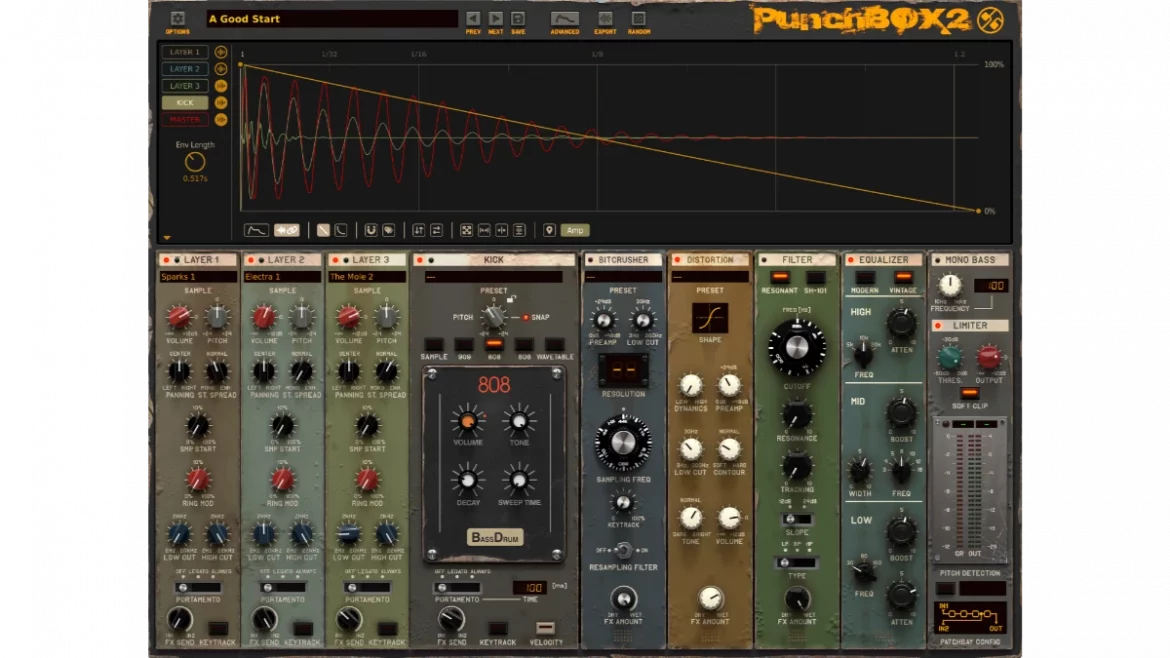Switch to Advanced view with envelope icon
Screen dimensions: 1170x658
(x=564, y=19)
